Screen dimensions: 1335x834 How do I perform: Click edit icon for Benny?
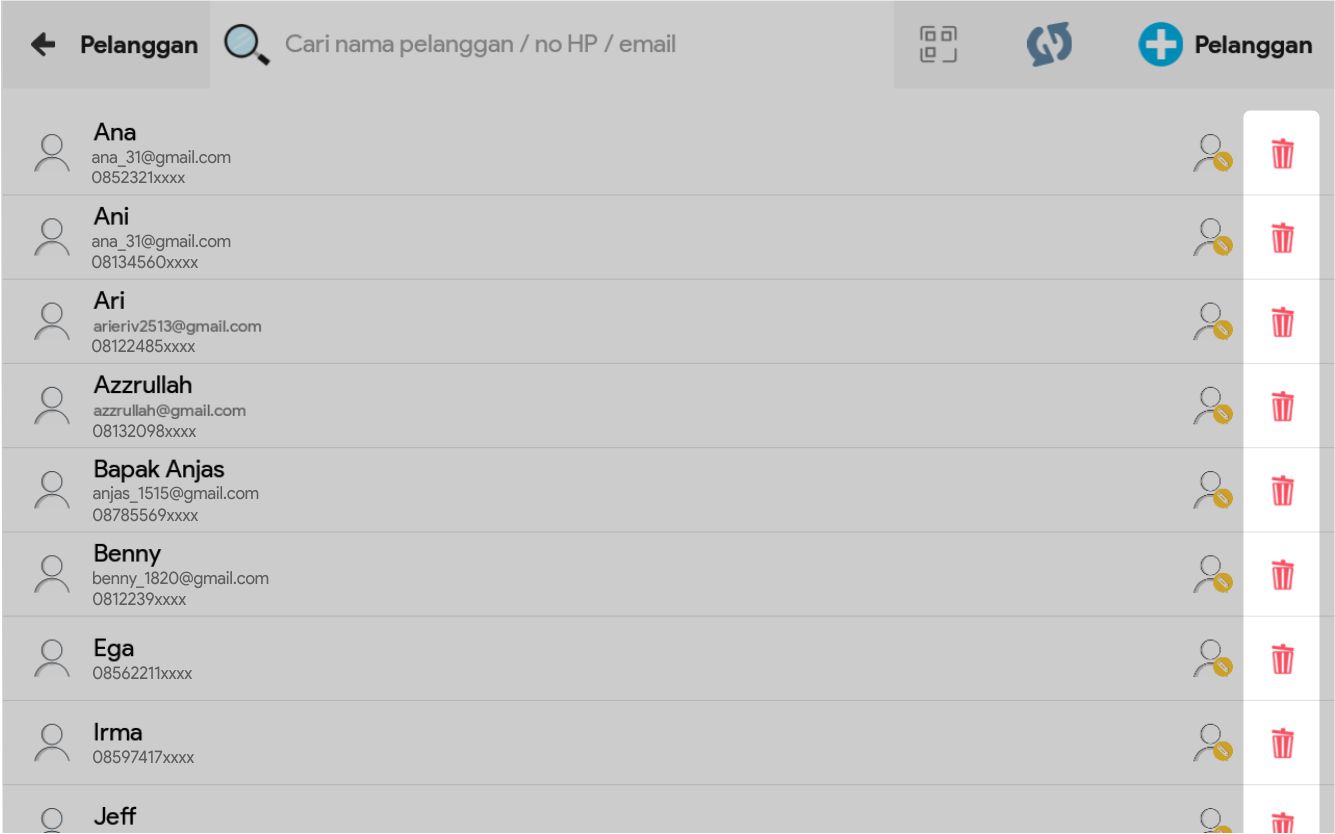click(1212, 575)
